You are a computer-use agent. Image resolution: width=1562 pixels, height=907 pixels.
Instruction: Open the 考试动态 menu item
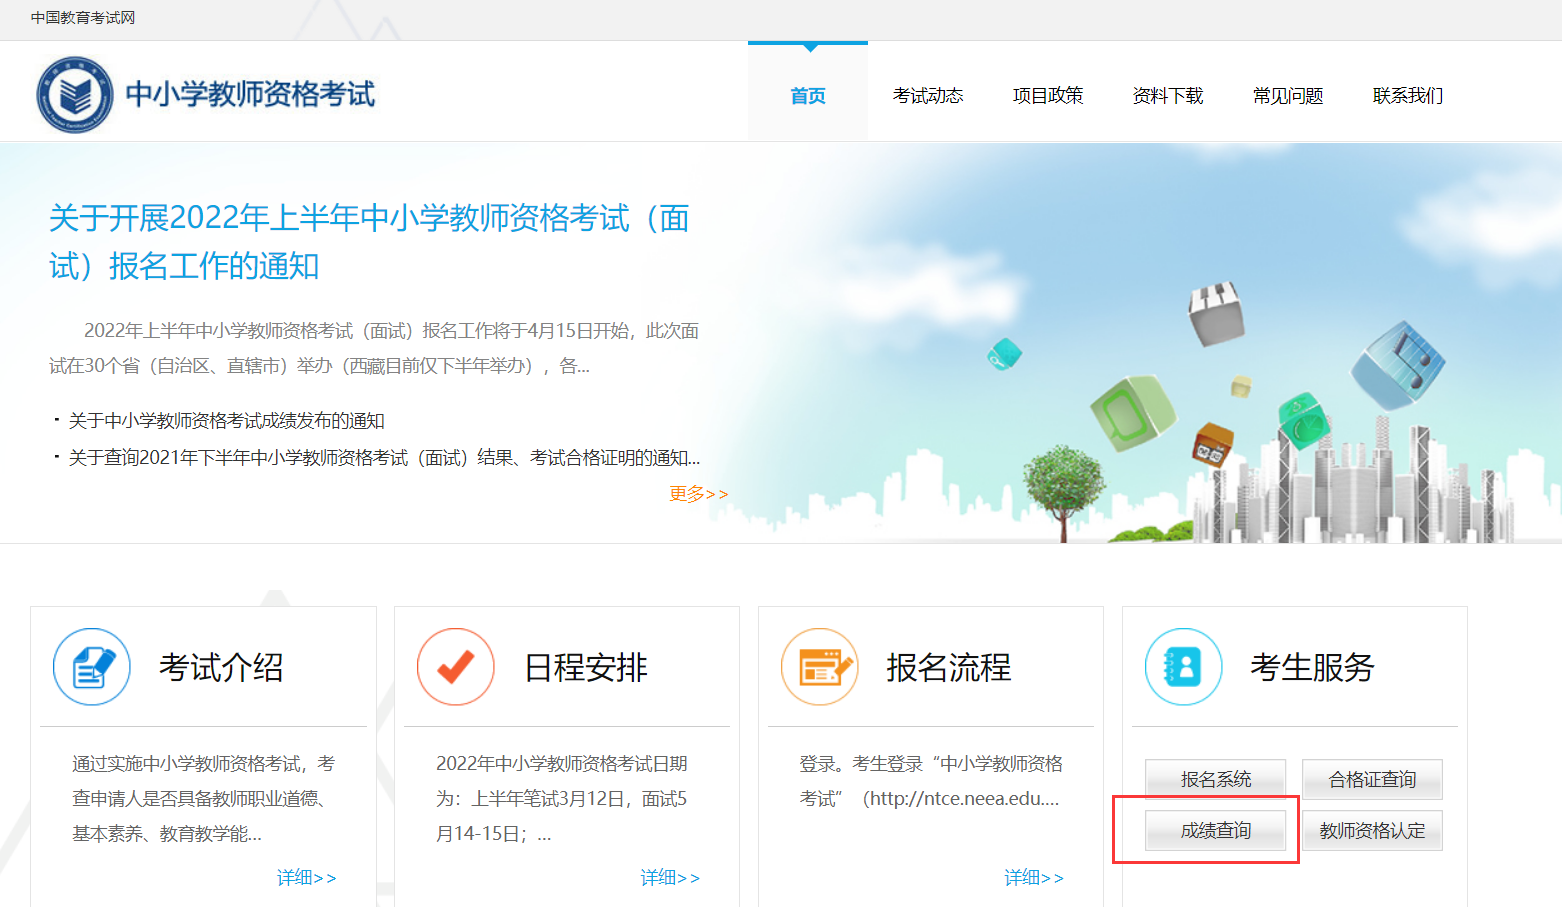pyautogui.click(x=928, y=96)
